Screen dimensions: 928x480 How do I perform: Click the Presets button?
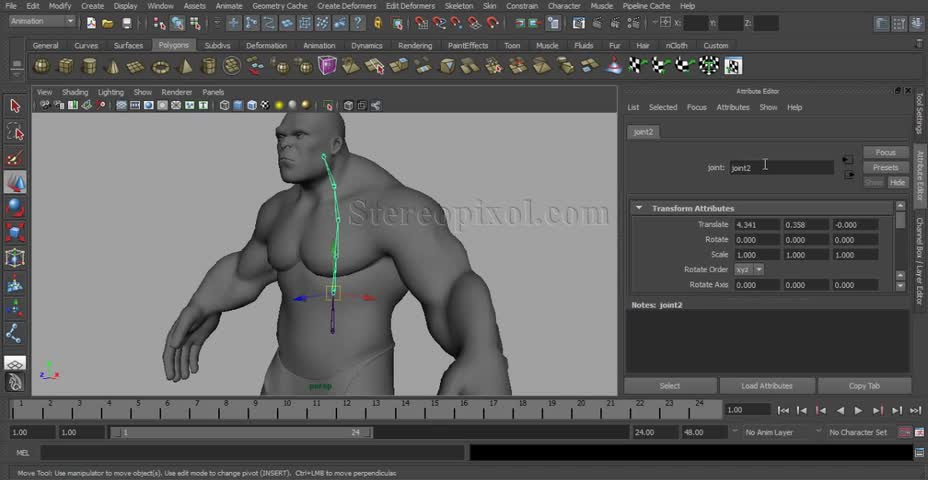click(x=885, y=167)
